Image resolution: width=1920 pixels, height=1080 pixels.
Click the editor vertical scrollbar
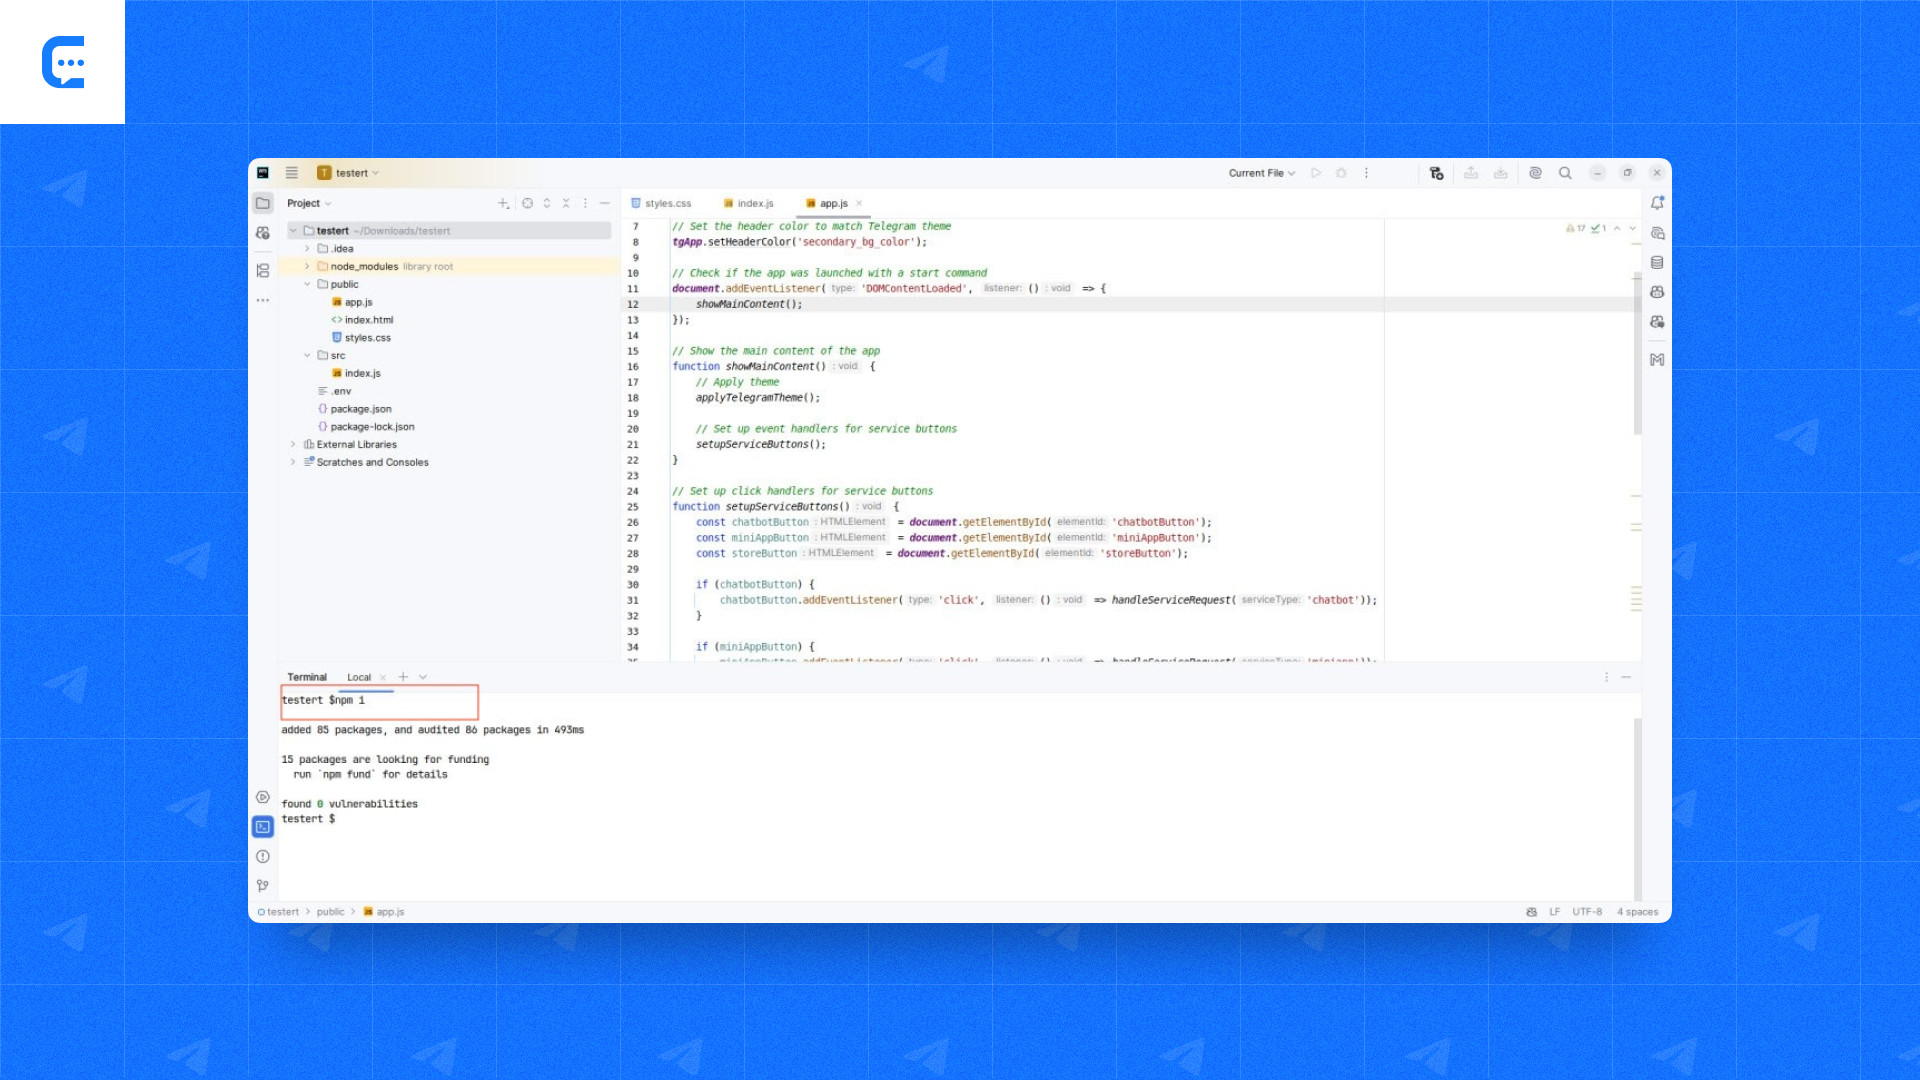tap(1637, 350)
